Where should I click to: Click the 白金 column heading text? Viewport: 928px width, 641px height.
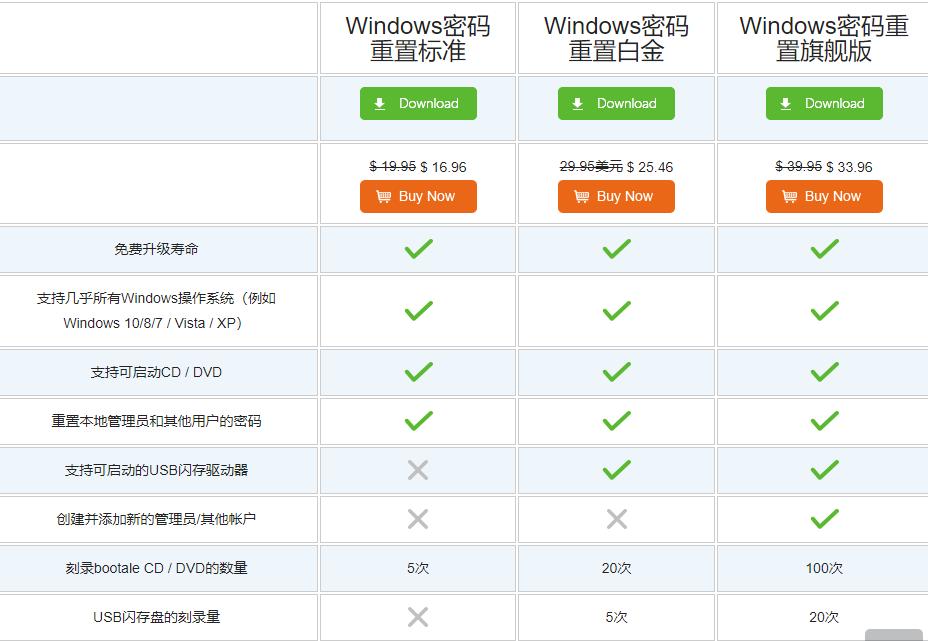point(616,38)
